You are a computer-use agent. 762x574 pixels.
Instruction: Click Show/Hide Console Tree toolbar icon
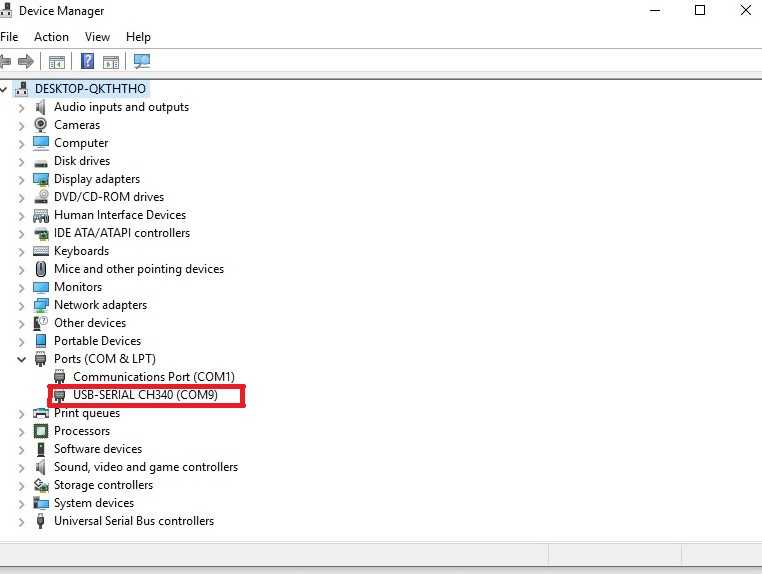pyautogui.click(x=57, y=62)
